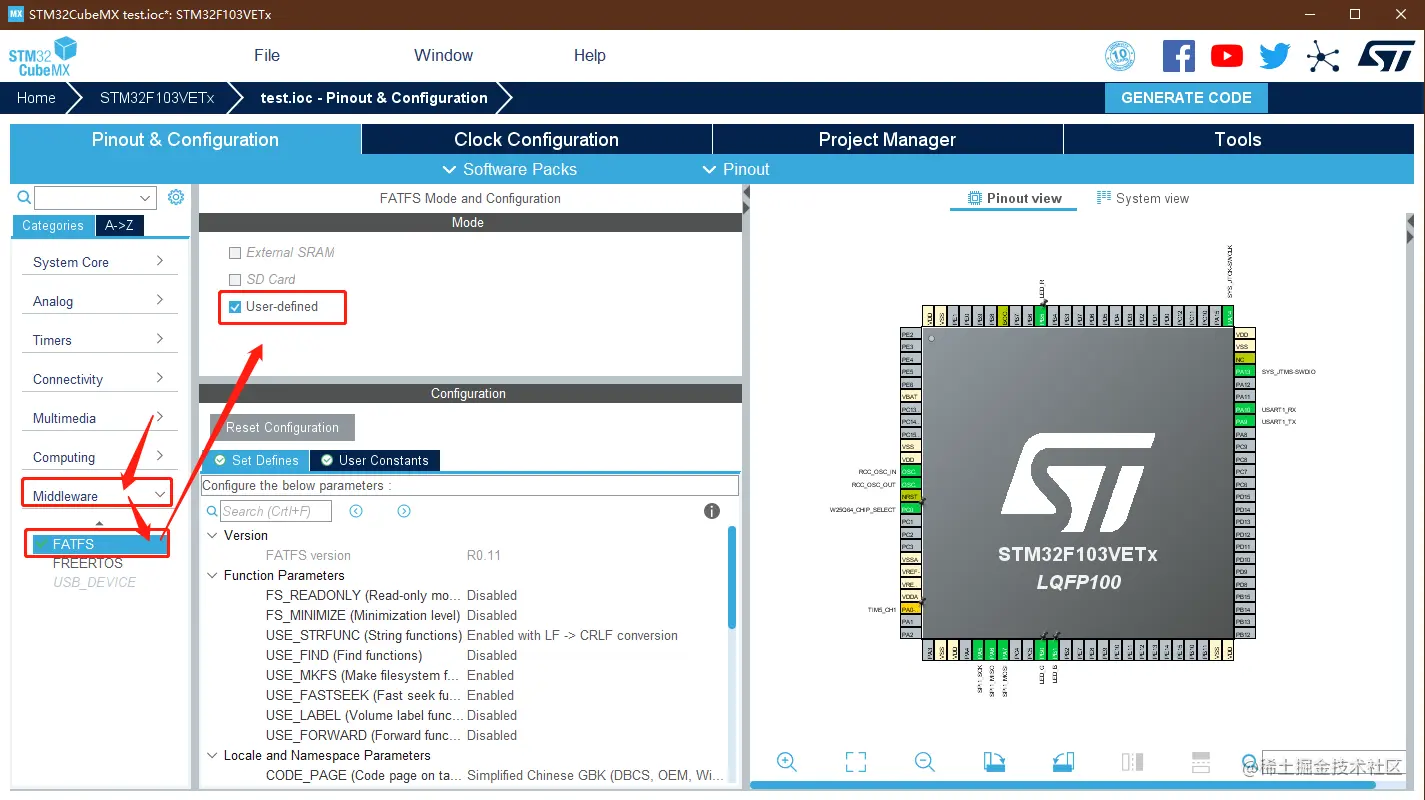
Task: Expand the Timers category
Action: [98, 340]
